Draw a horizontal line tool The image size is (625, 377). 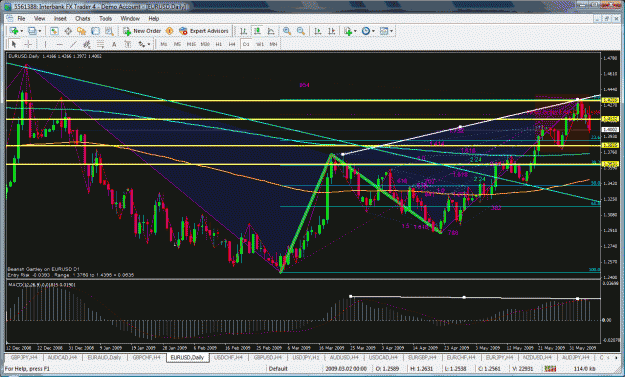coord(59,44)
